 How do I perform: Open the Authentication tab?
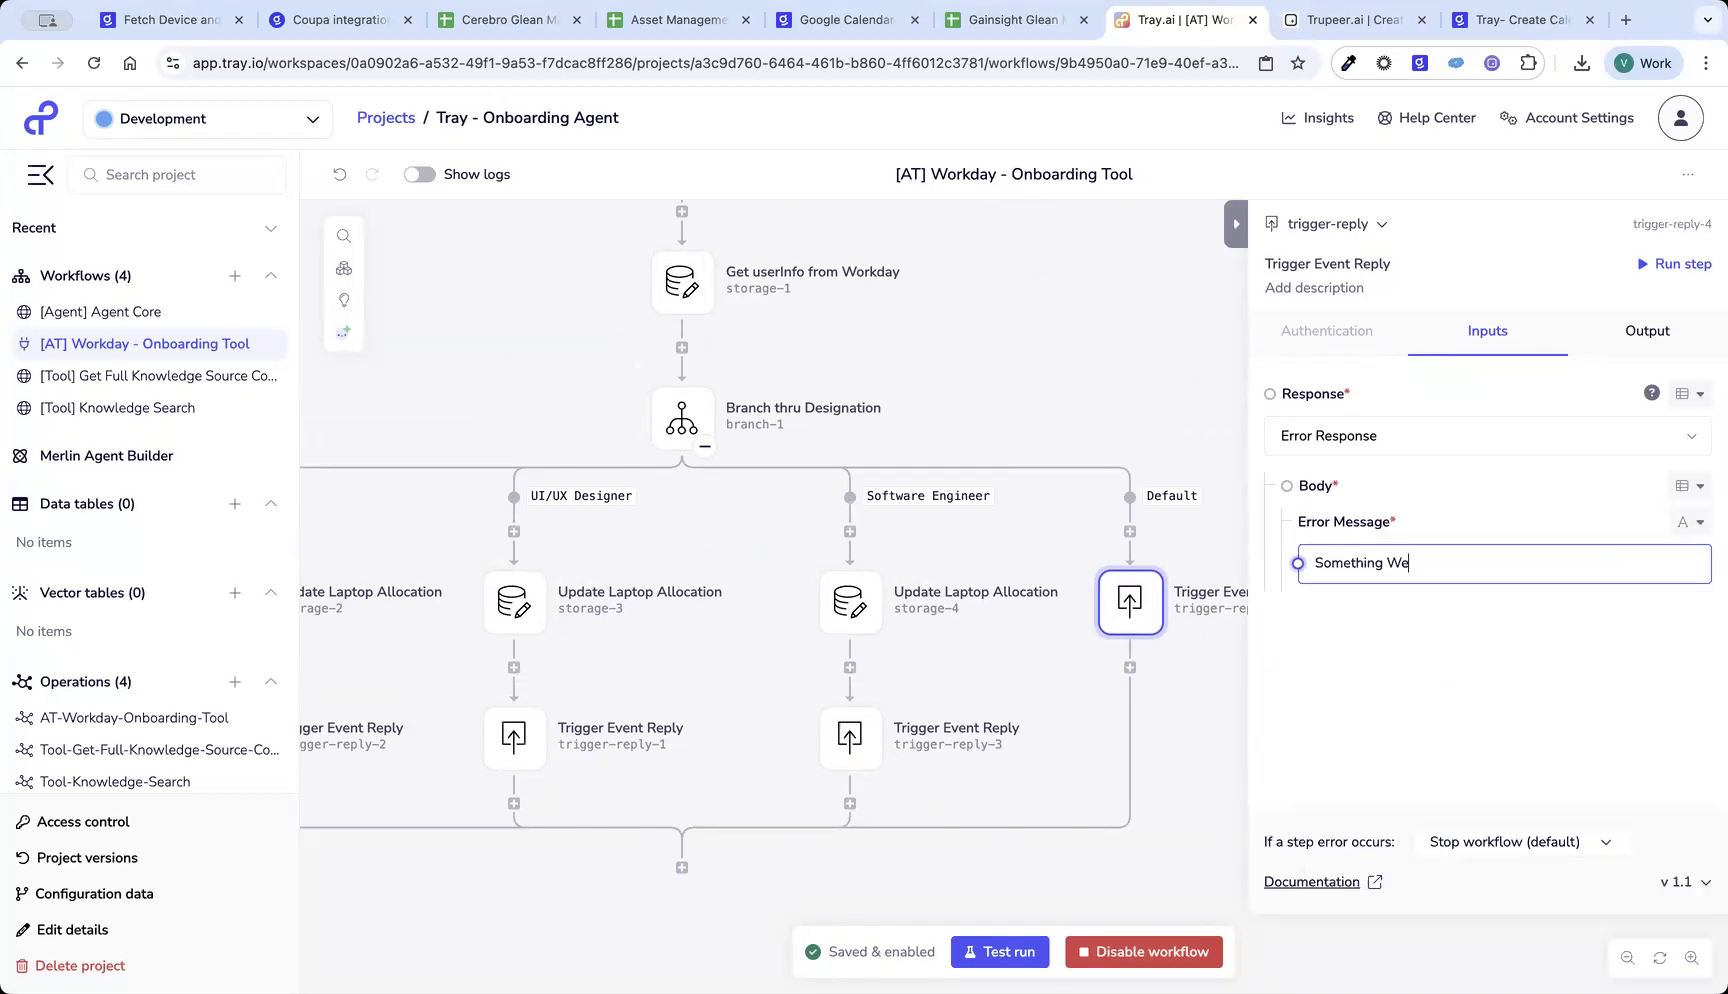click(x=1327, y=331)
